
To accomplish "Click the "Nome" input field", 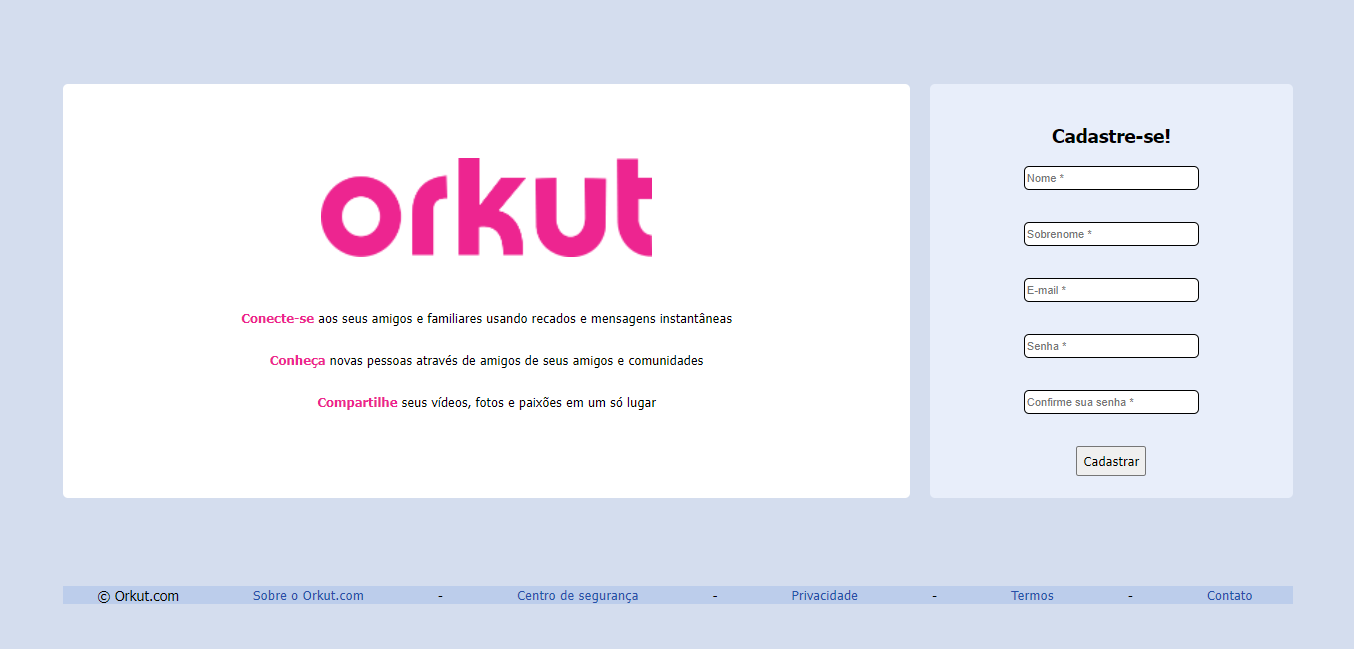I will pyautogui.click(x=1111, y=177).
